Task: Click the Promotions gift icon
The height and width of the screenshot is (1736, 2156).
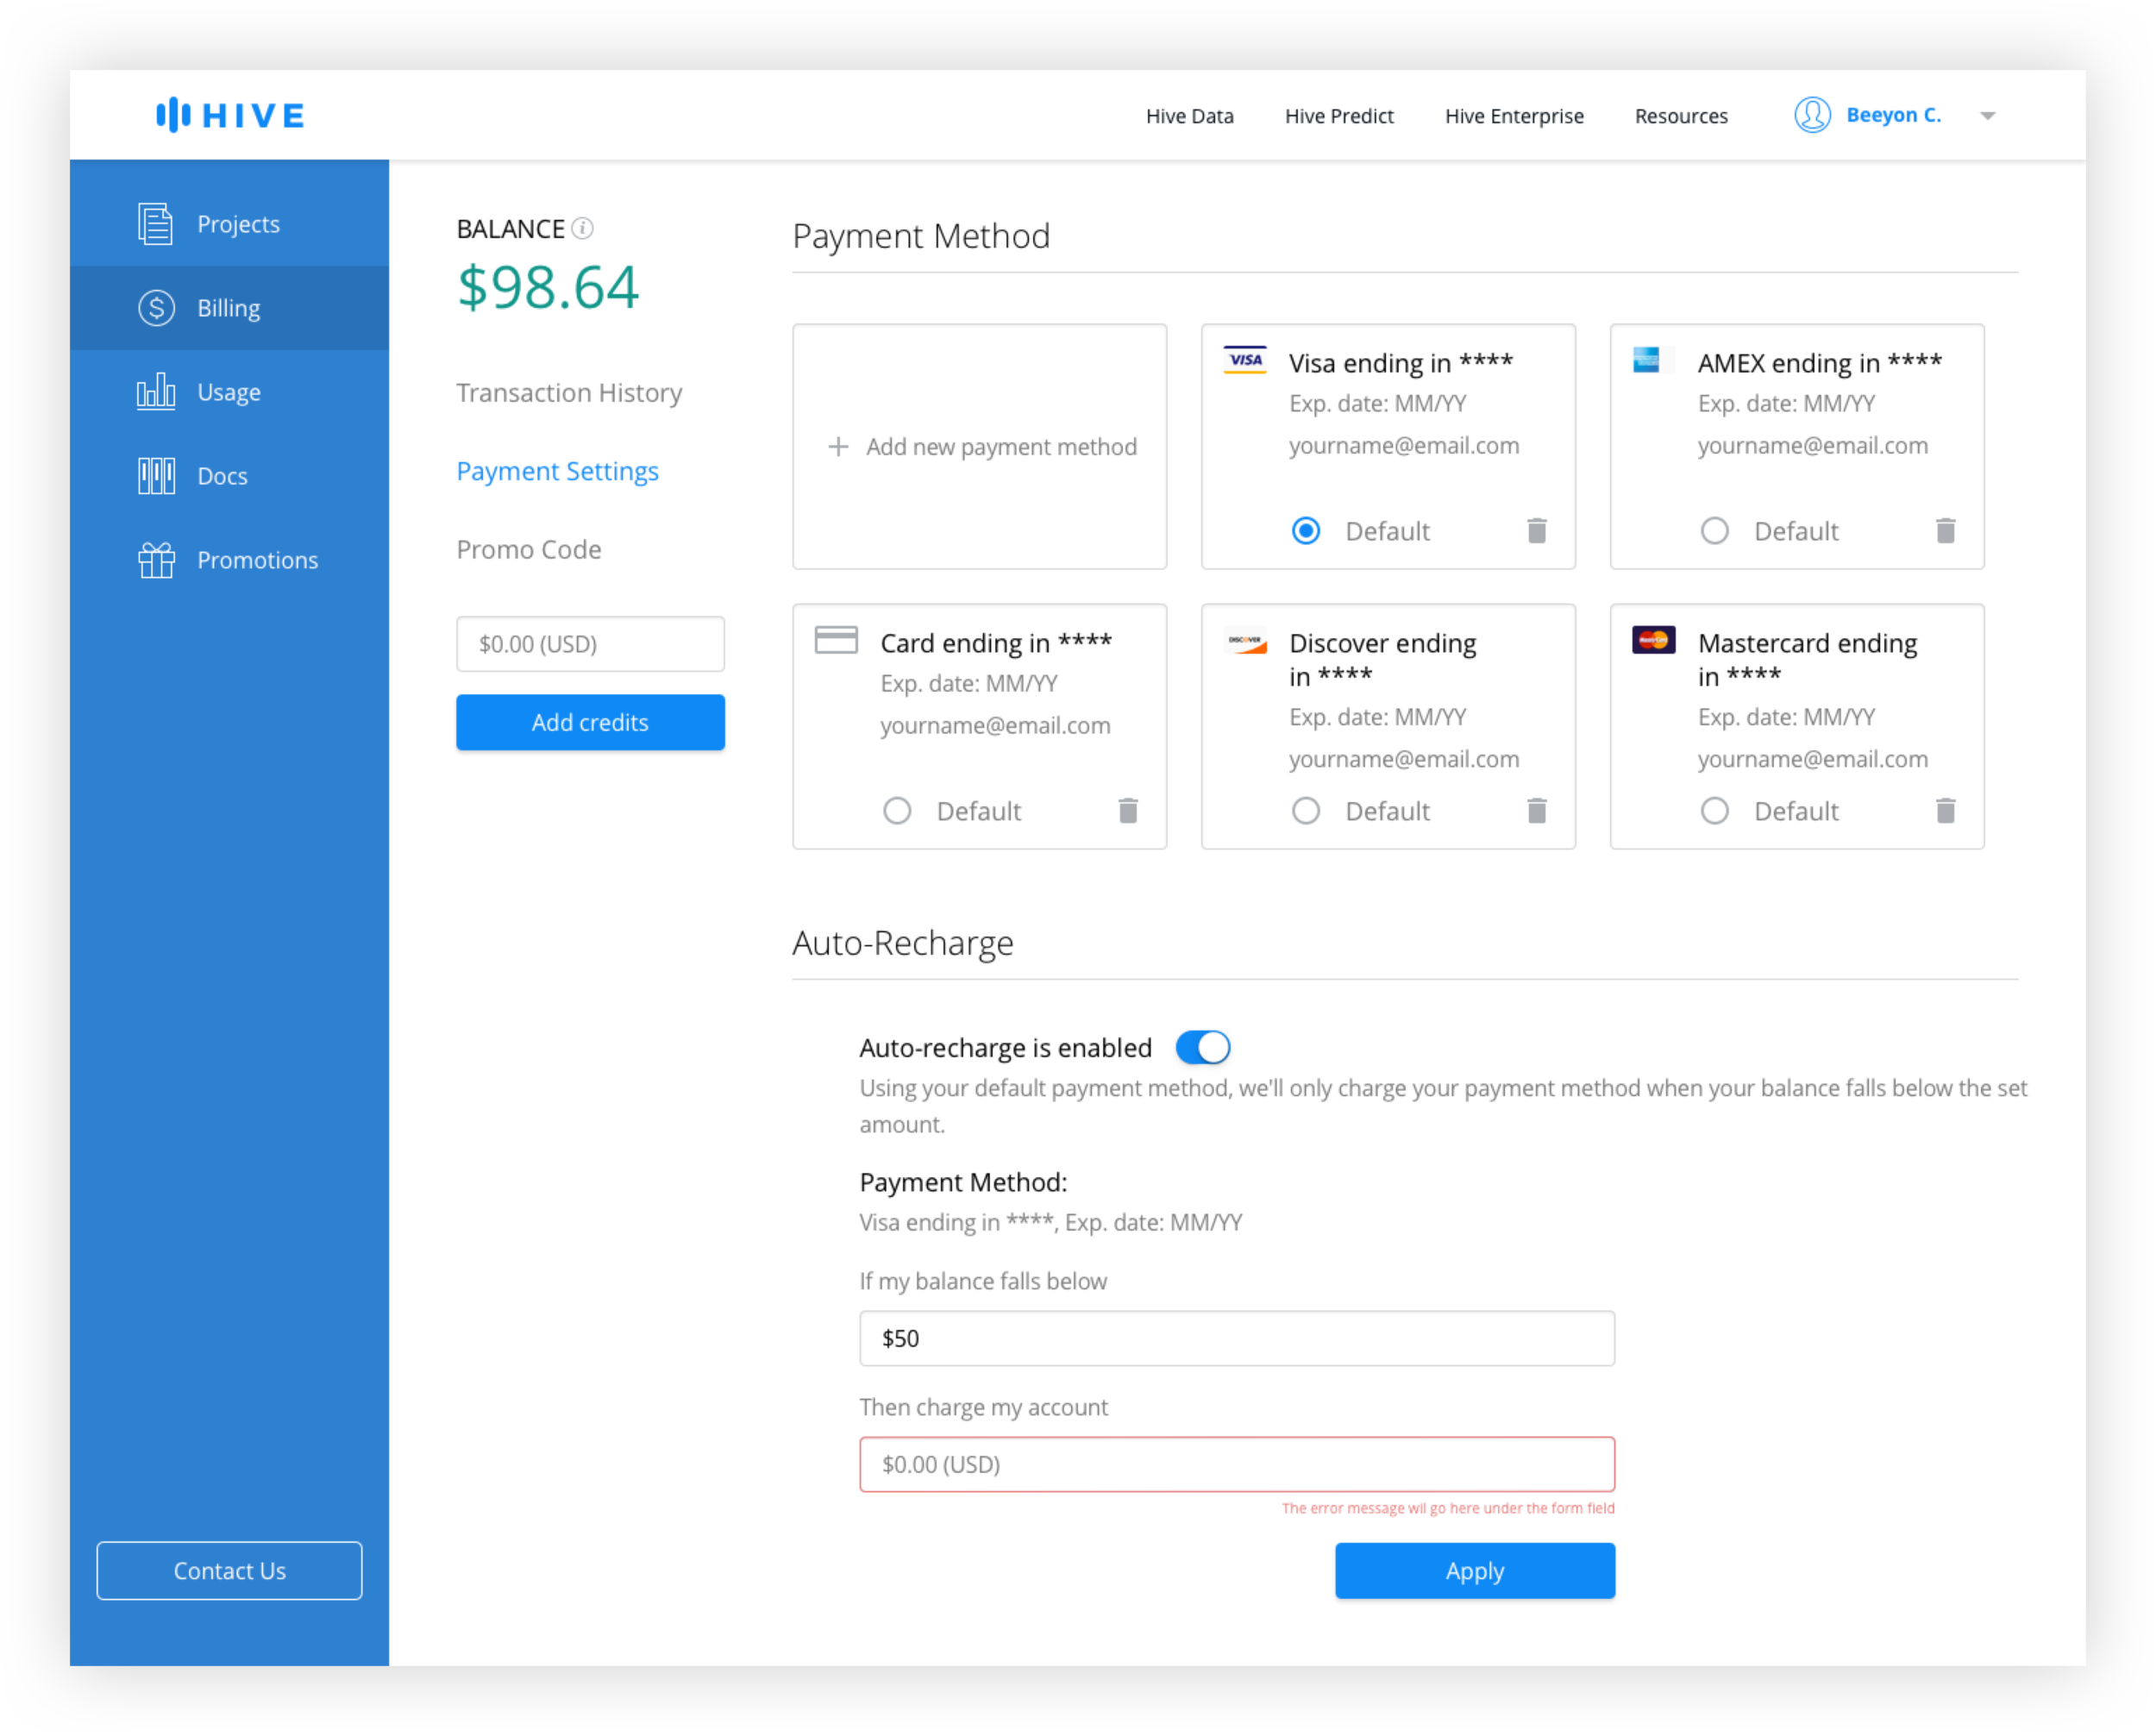Action: click(156, 559)
